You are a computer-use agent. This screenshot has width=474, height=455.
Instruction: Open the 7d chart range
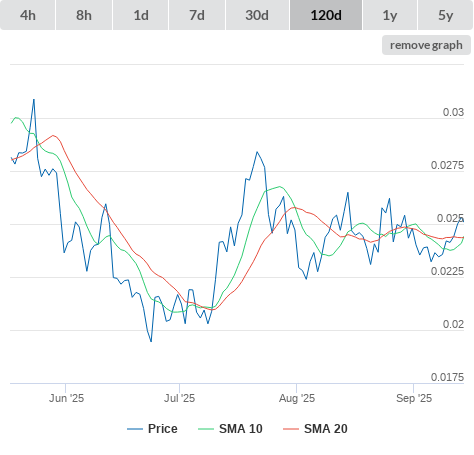197,15
